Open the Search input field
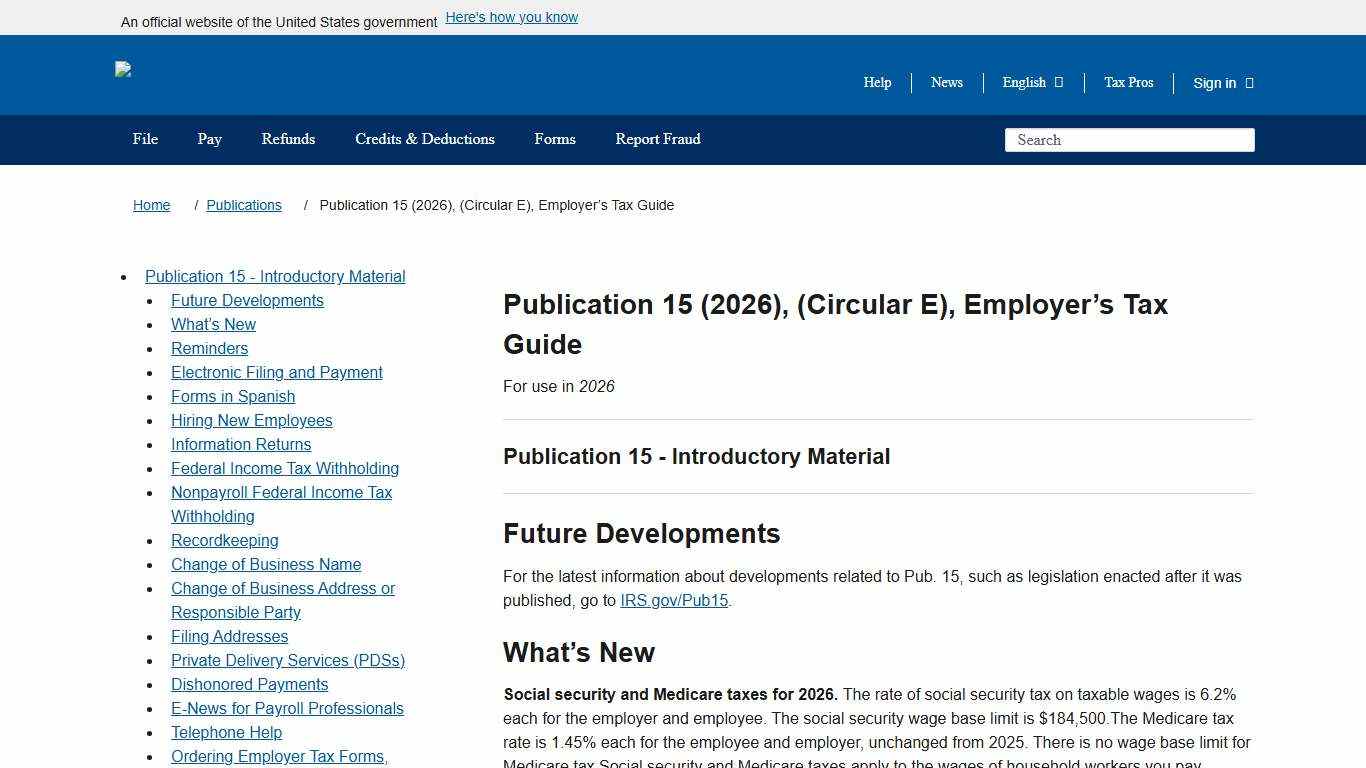Viewport: 1366px width, 768px height. click(1129, 140)
